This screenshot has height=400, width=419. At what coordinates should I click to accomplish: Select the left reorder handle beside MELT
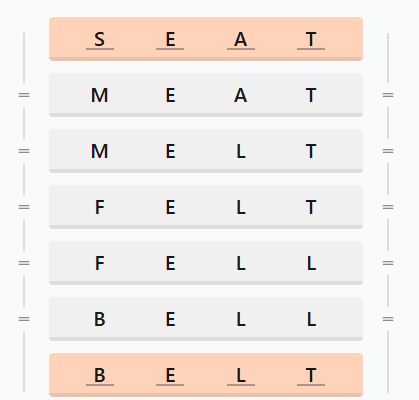[24, 151]
